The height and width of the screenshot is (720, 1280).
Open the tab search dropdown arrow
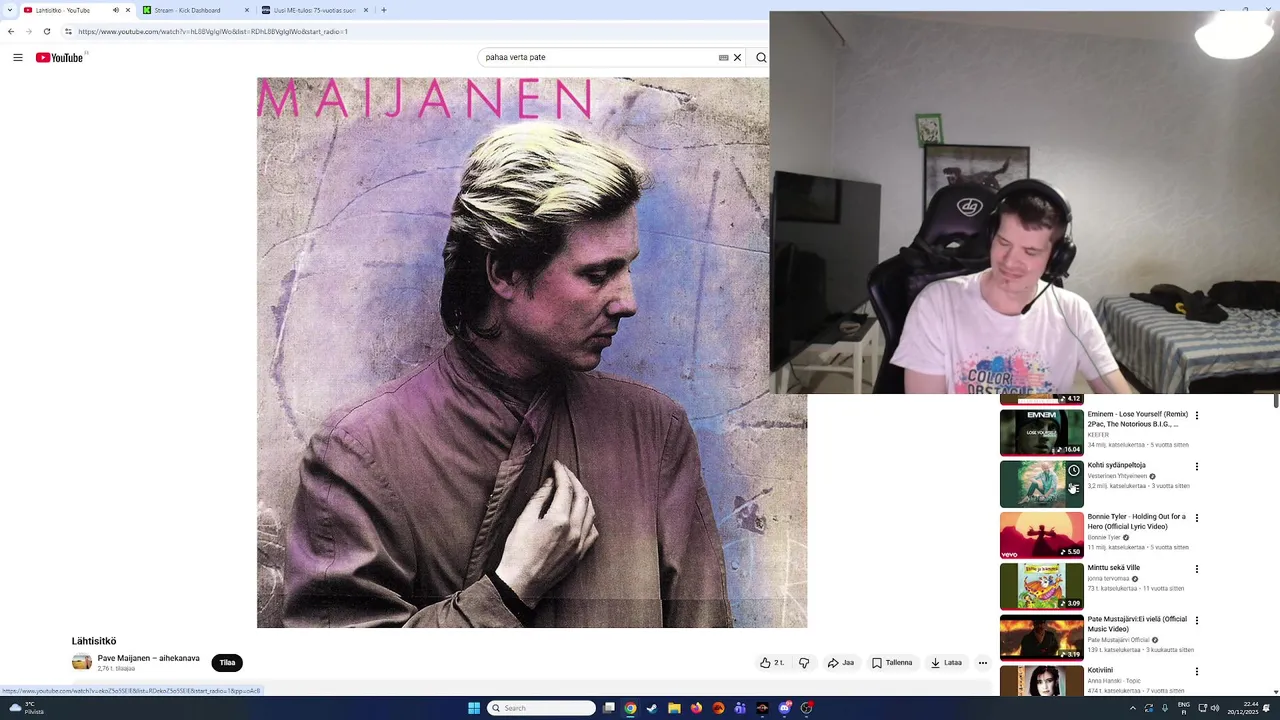10,10
